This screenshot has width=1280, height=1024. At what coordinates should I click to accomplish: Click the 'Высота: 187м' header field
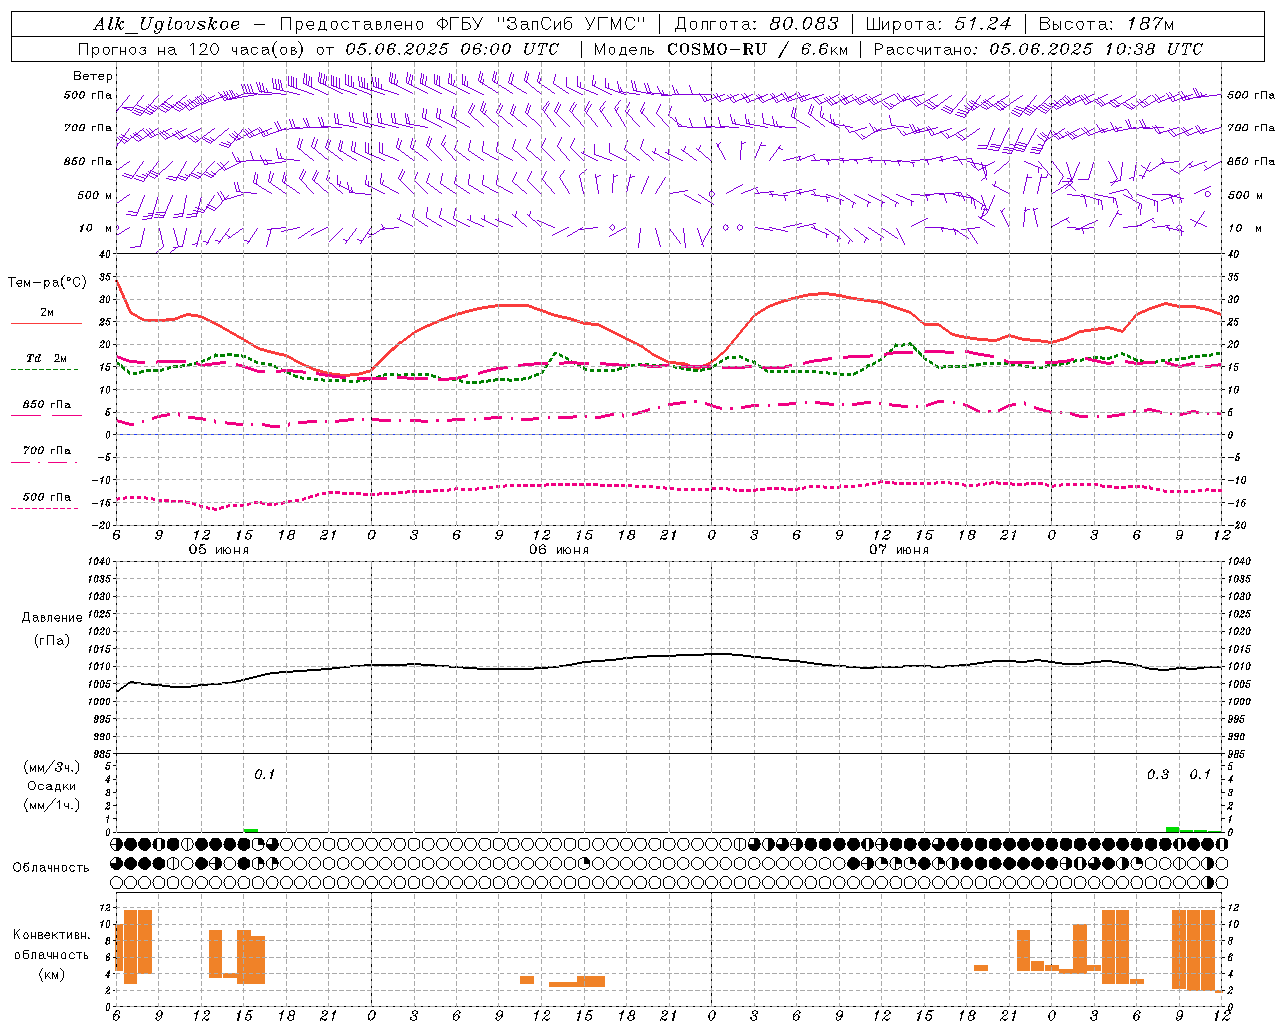[1107, 24]
